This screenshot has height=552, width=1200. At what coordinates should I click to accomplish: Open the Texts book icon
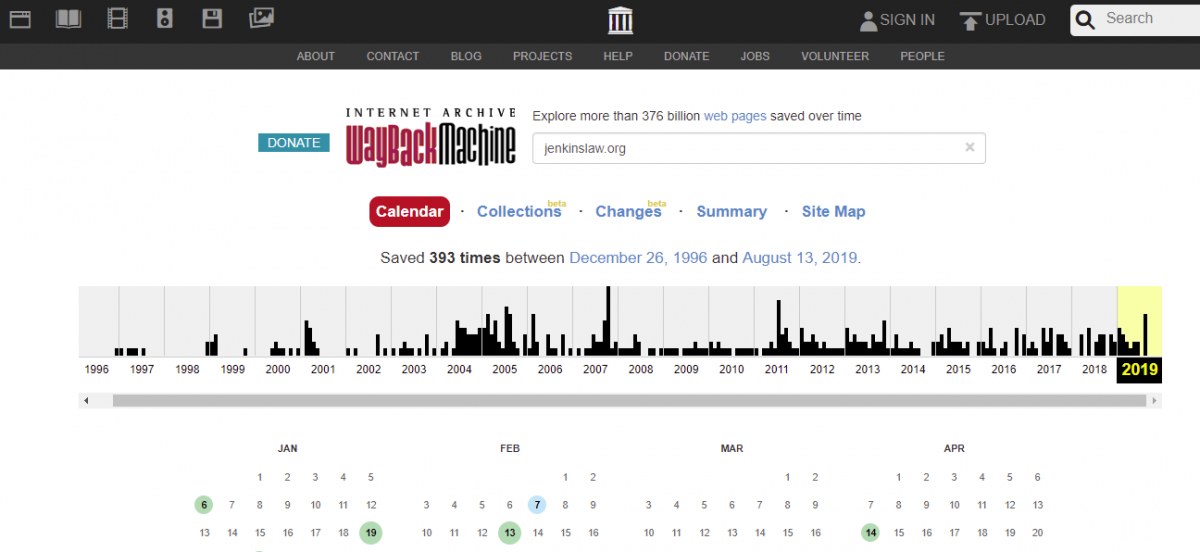coord(68,18)
